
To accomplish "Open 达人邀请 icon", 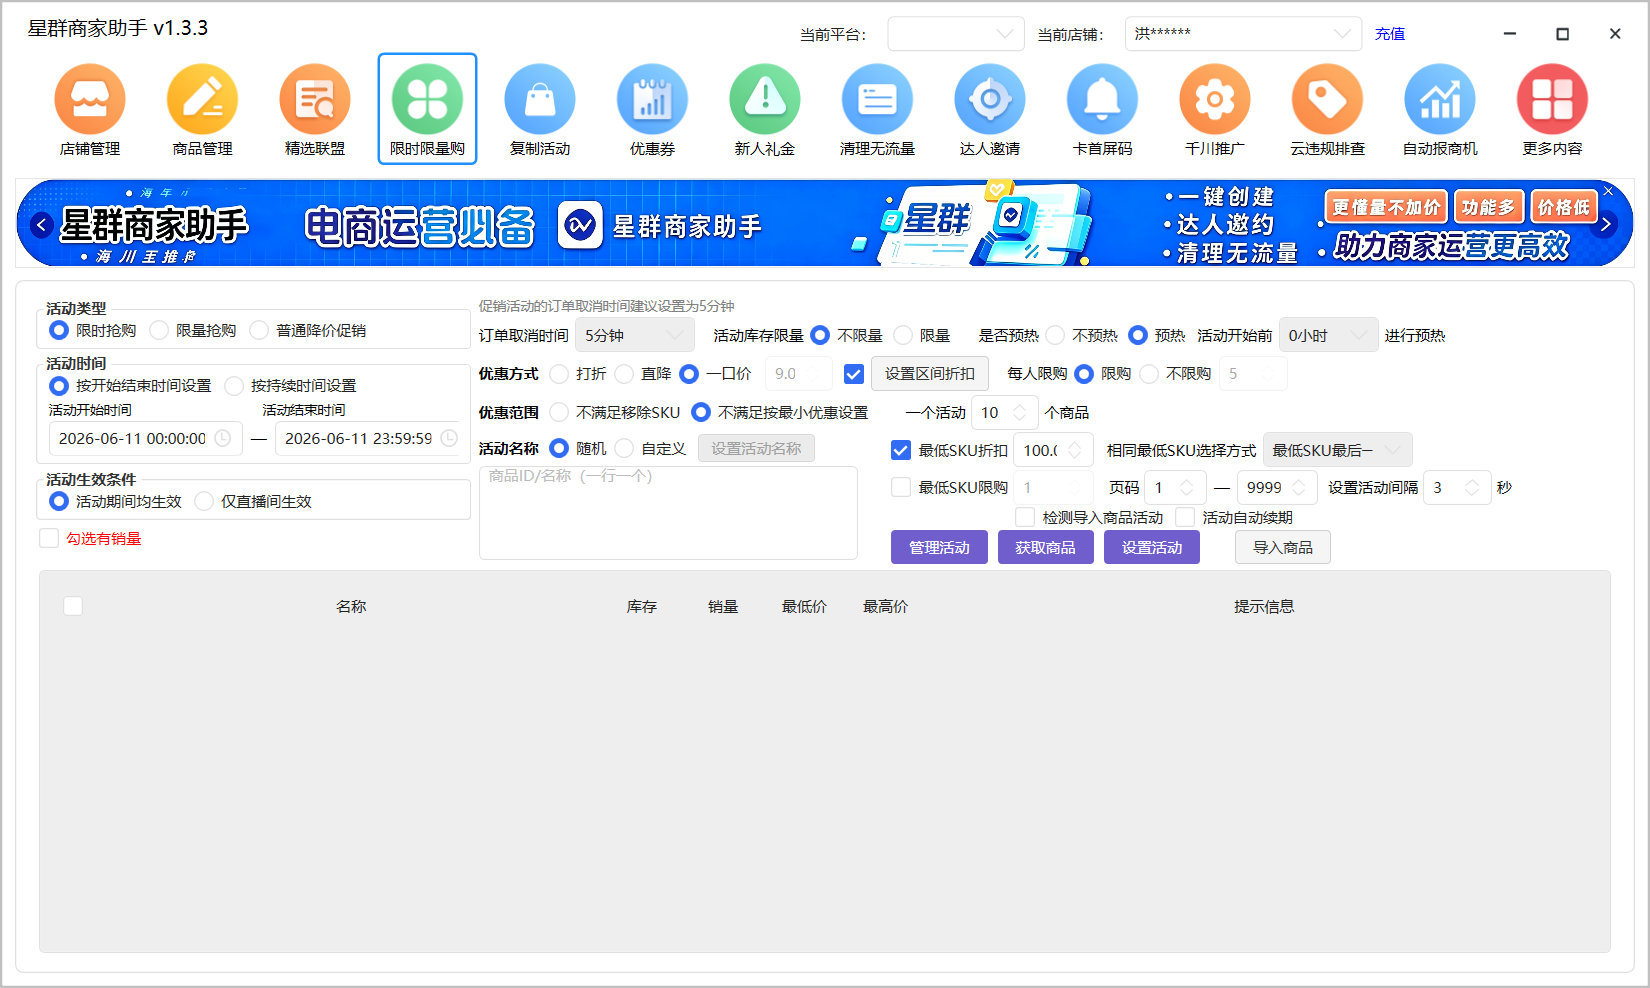I will 990,110.
